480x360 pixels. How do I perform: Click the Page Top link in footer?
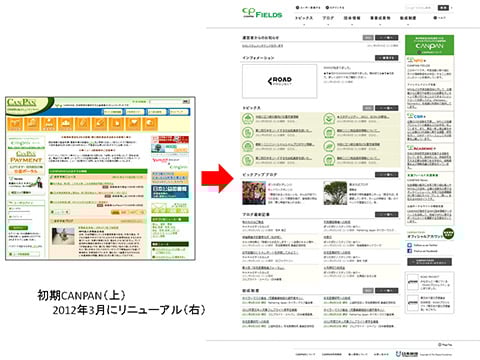point(445,345)
